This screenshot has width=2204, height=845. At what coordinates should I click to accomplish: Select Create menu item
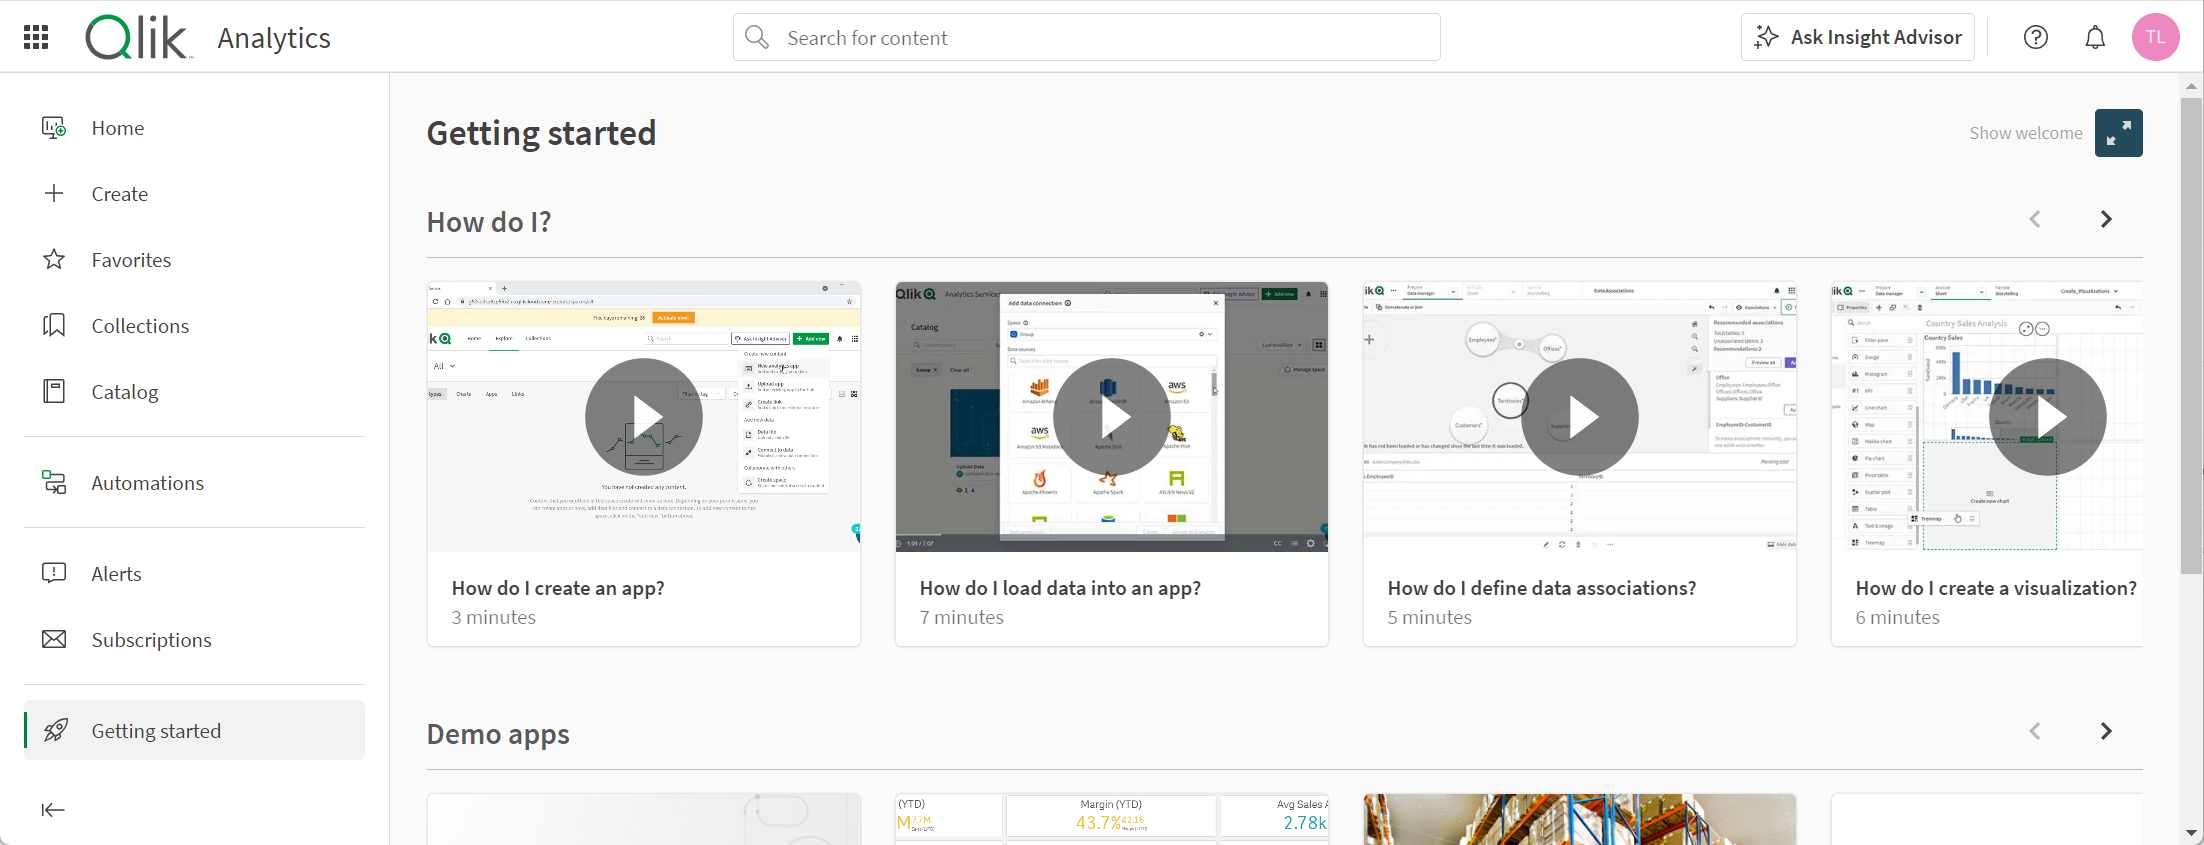(195, 193)
